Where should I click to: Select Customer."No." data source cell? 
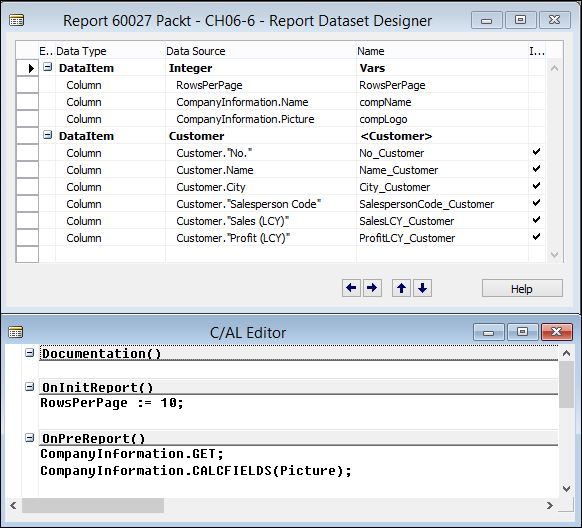(x=261, y=153)
